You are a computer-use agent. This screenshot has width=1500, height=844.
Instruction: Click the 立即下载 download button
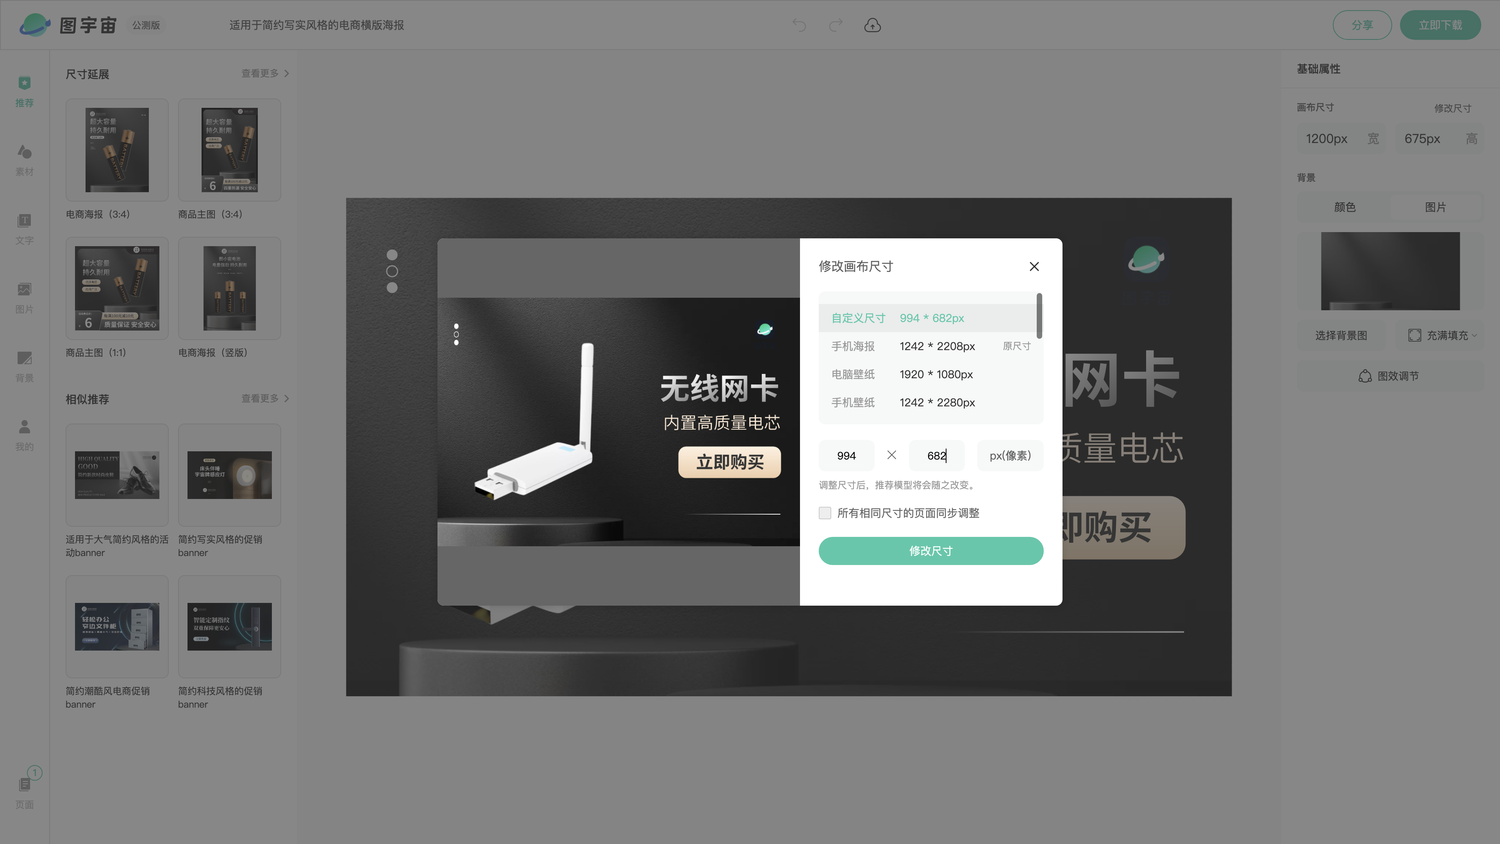(x=1440, y=25)
